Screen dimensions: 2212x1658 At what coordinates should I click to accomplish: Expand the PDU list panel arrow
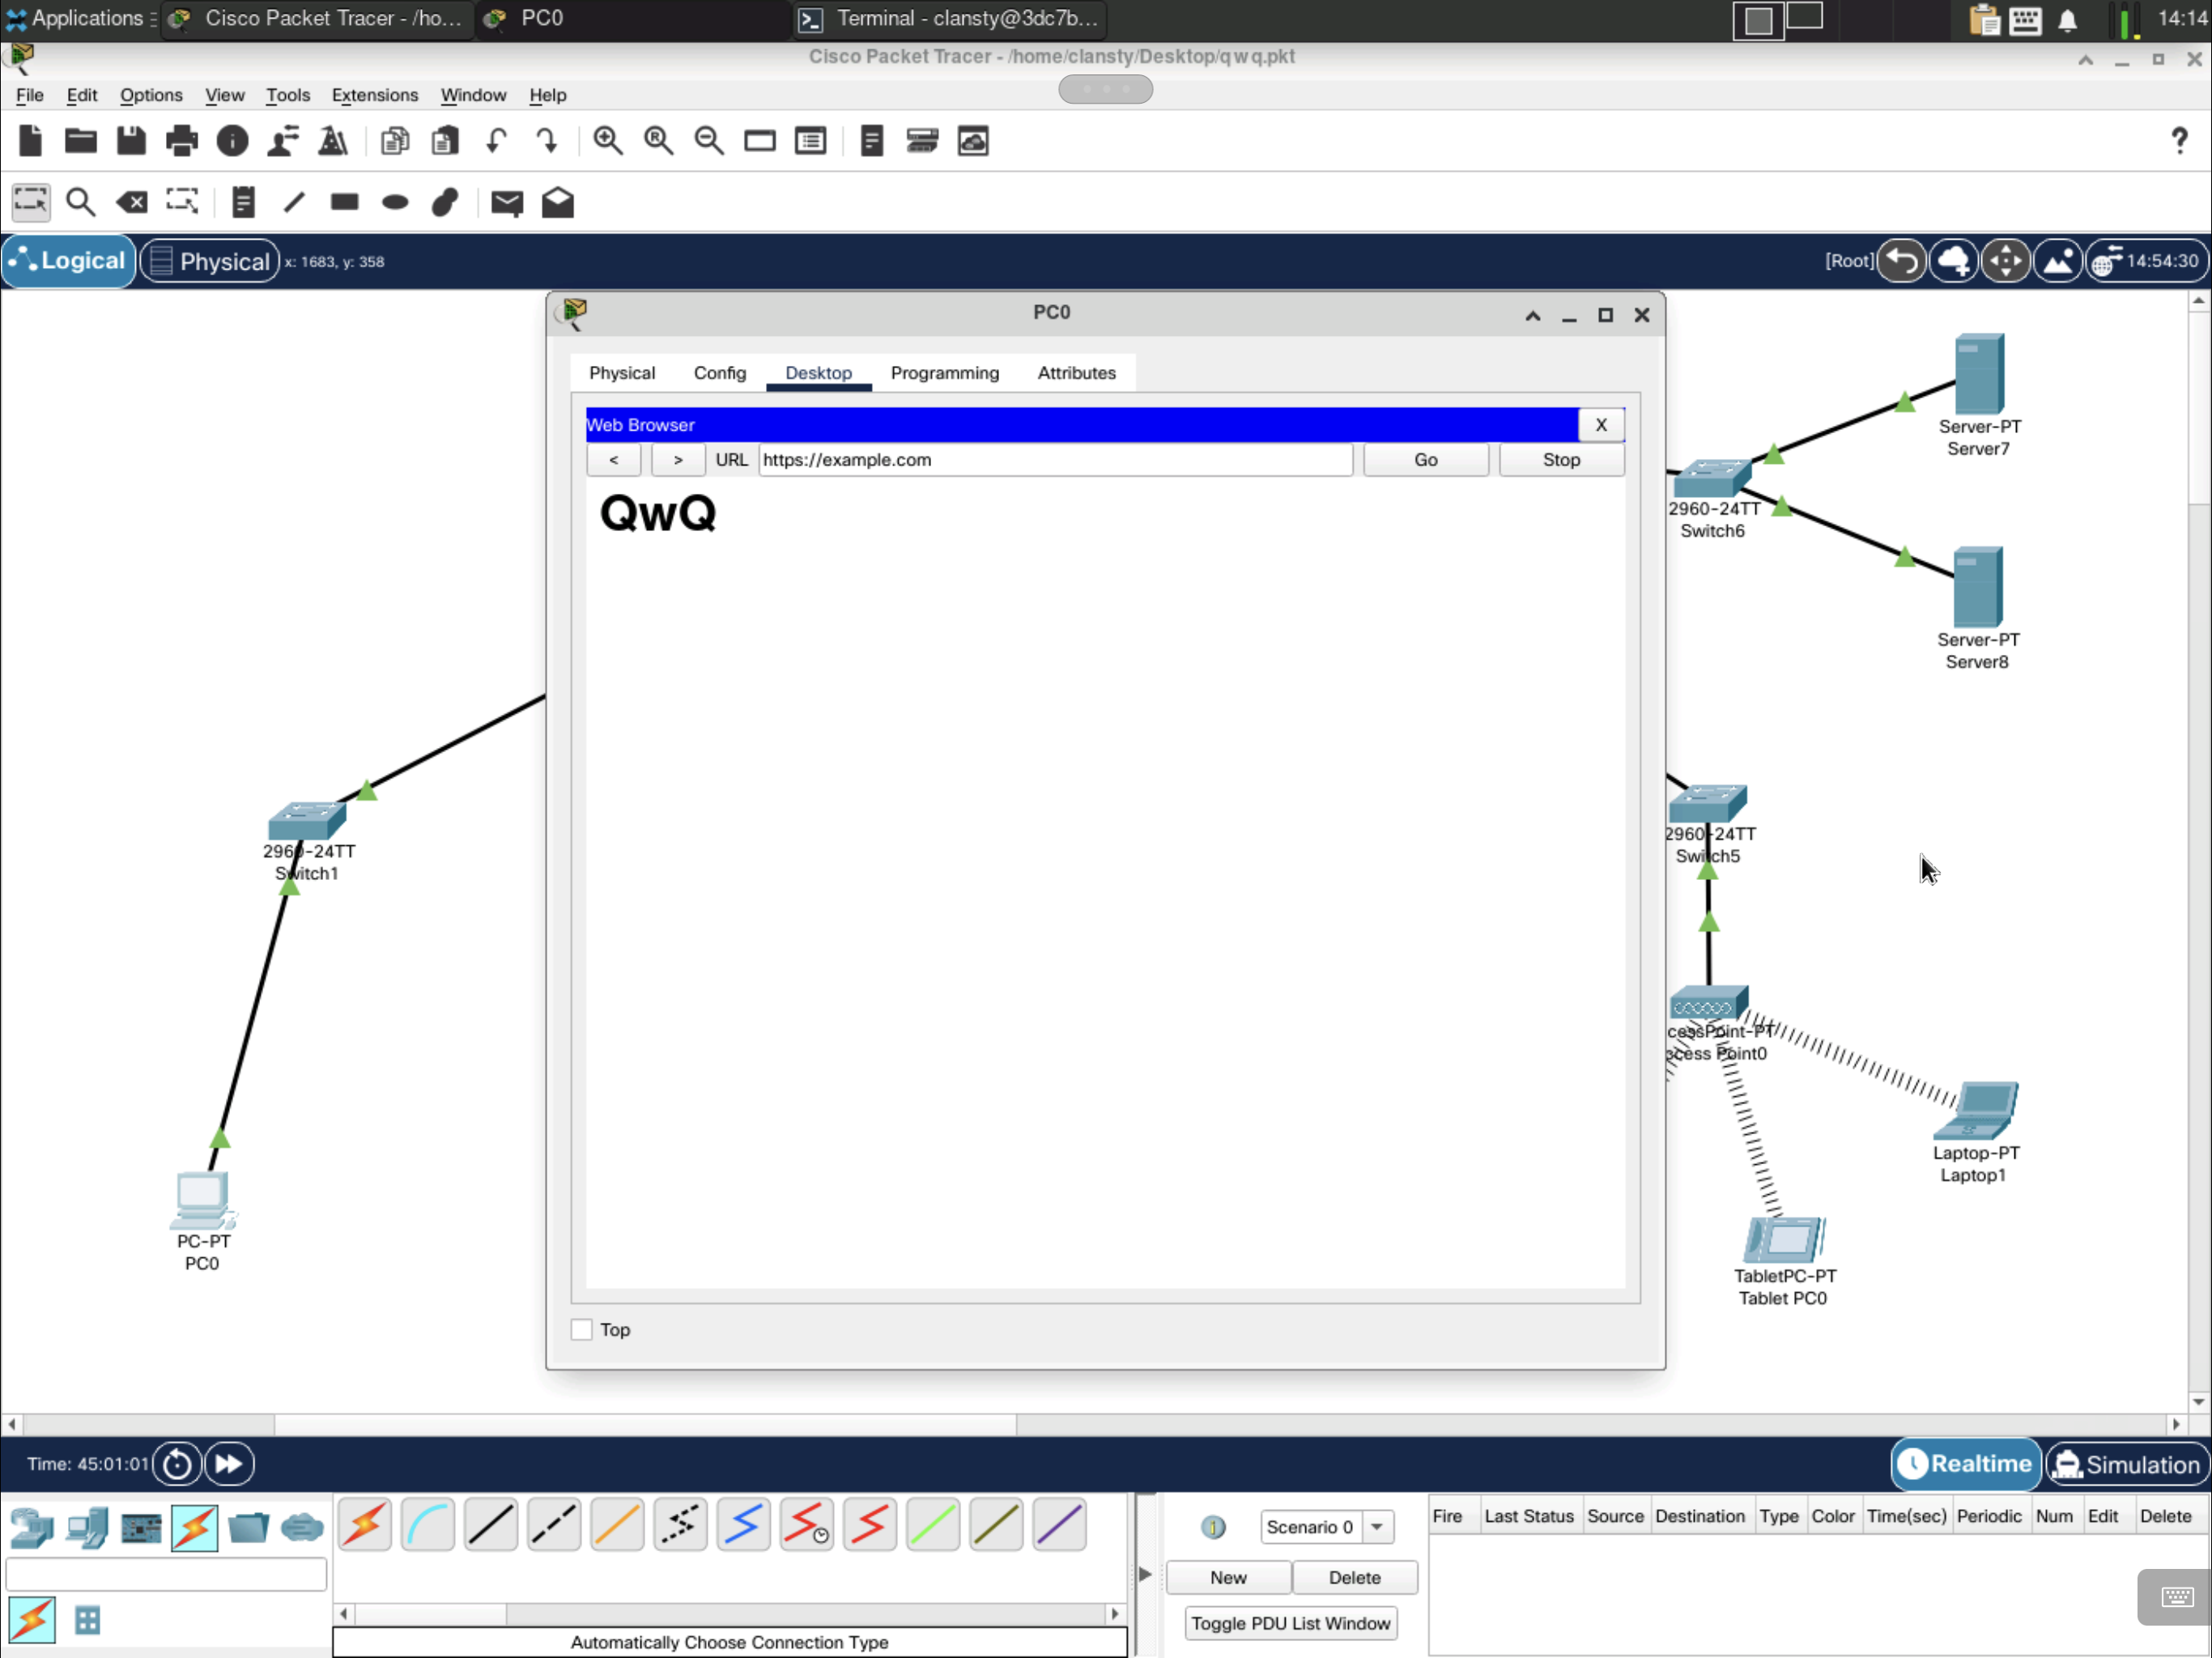[x=1145, y=1575]
